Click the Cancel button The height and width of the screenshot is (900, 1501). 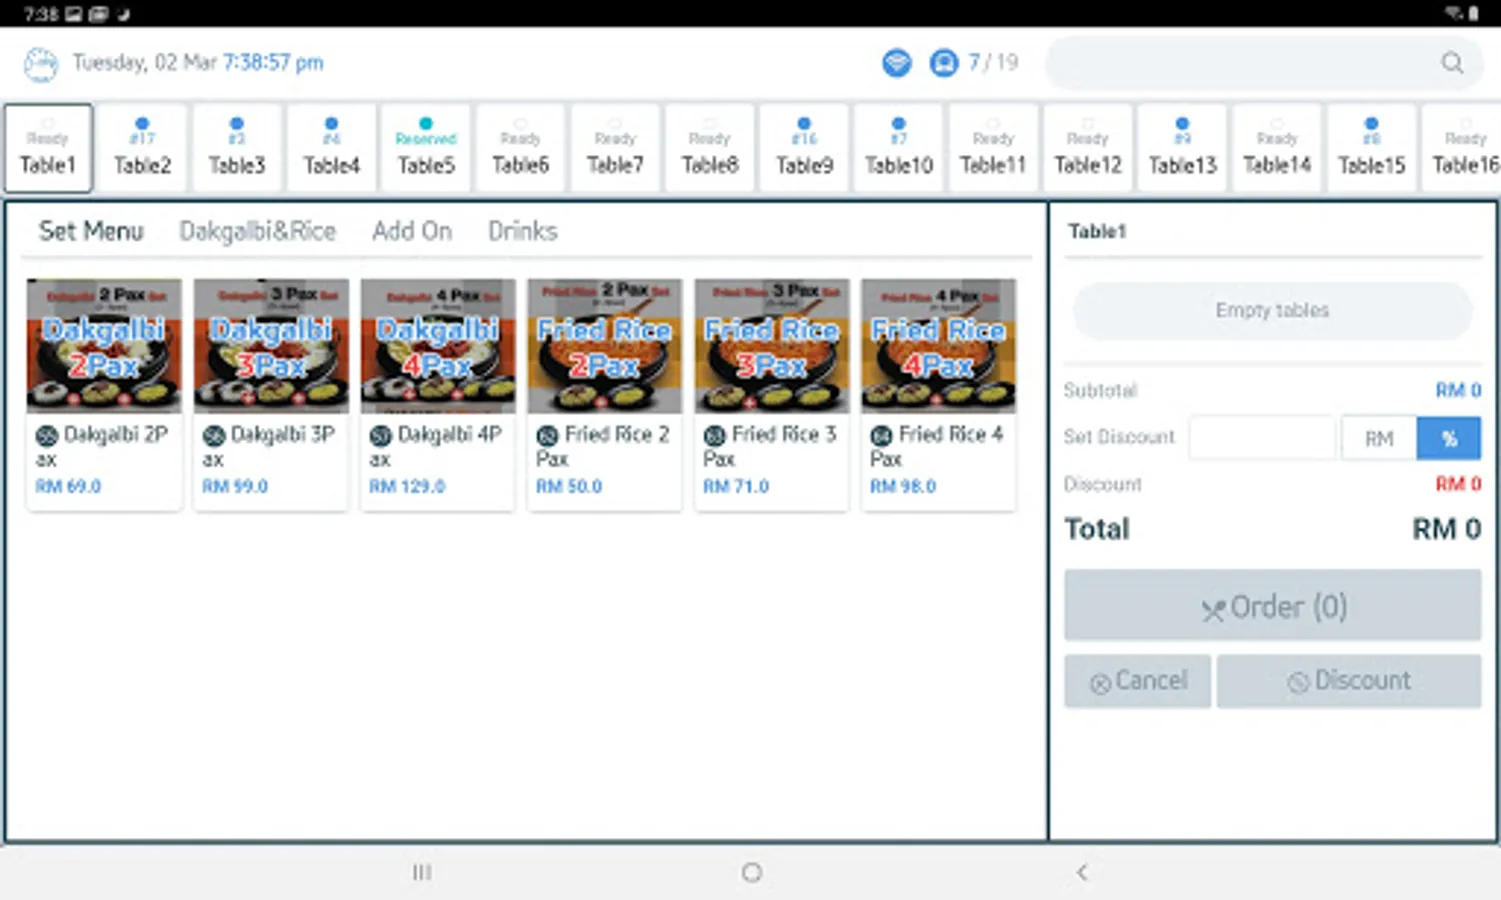pyautogui.click(x=1138, y=681)
